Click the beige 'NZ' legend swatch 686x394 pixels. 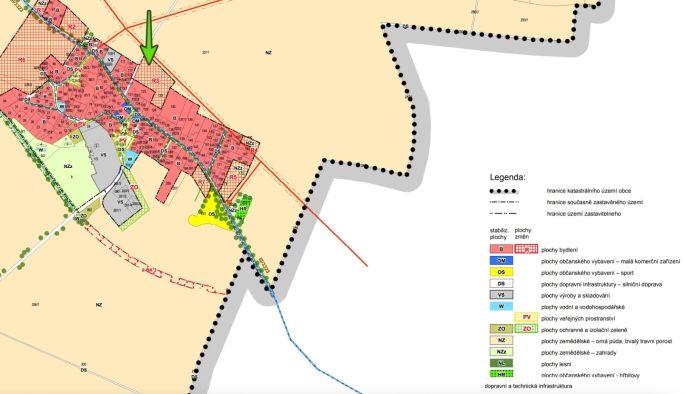coord(501,340)
